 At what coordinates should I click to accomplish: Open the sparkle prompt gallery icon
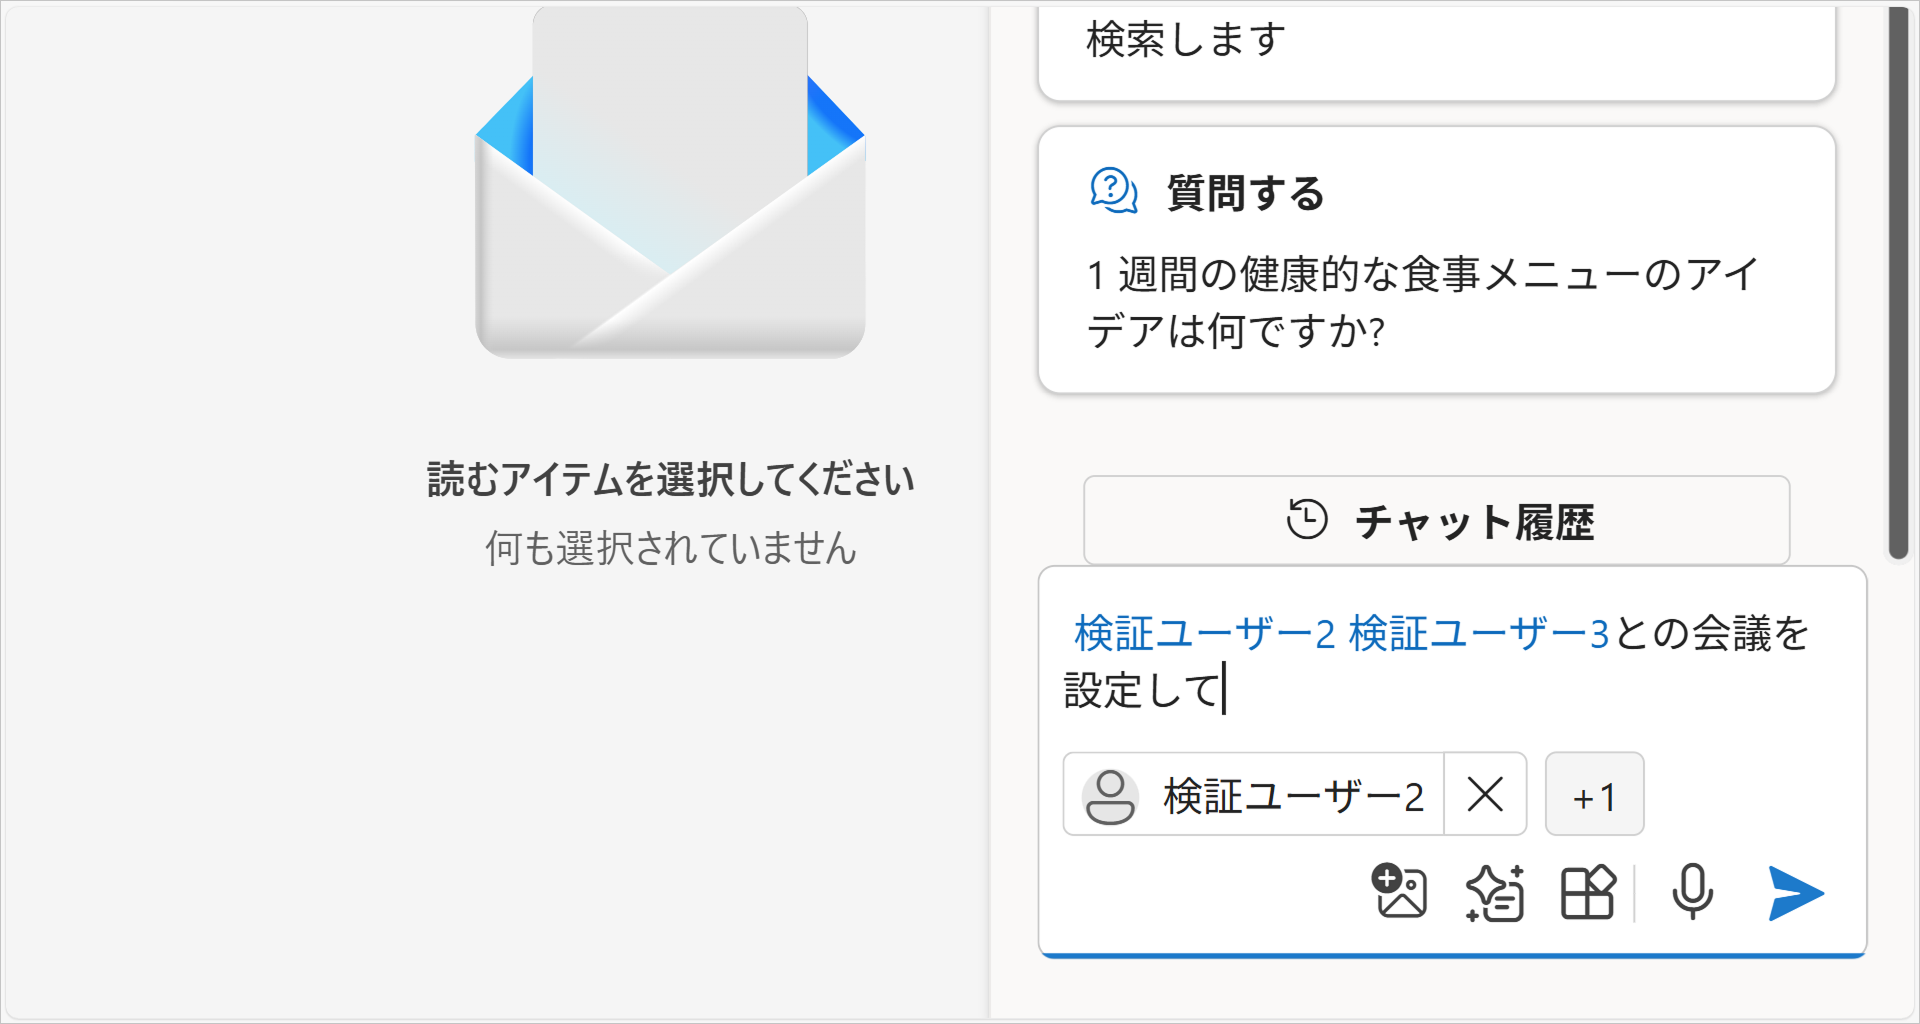(x=1495, y=892)
